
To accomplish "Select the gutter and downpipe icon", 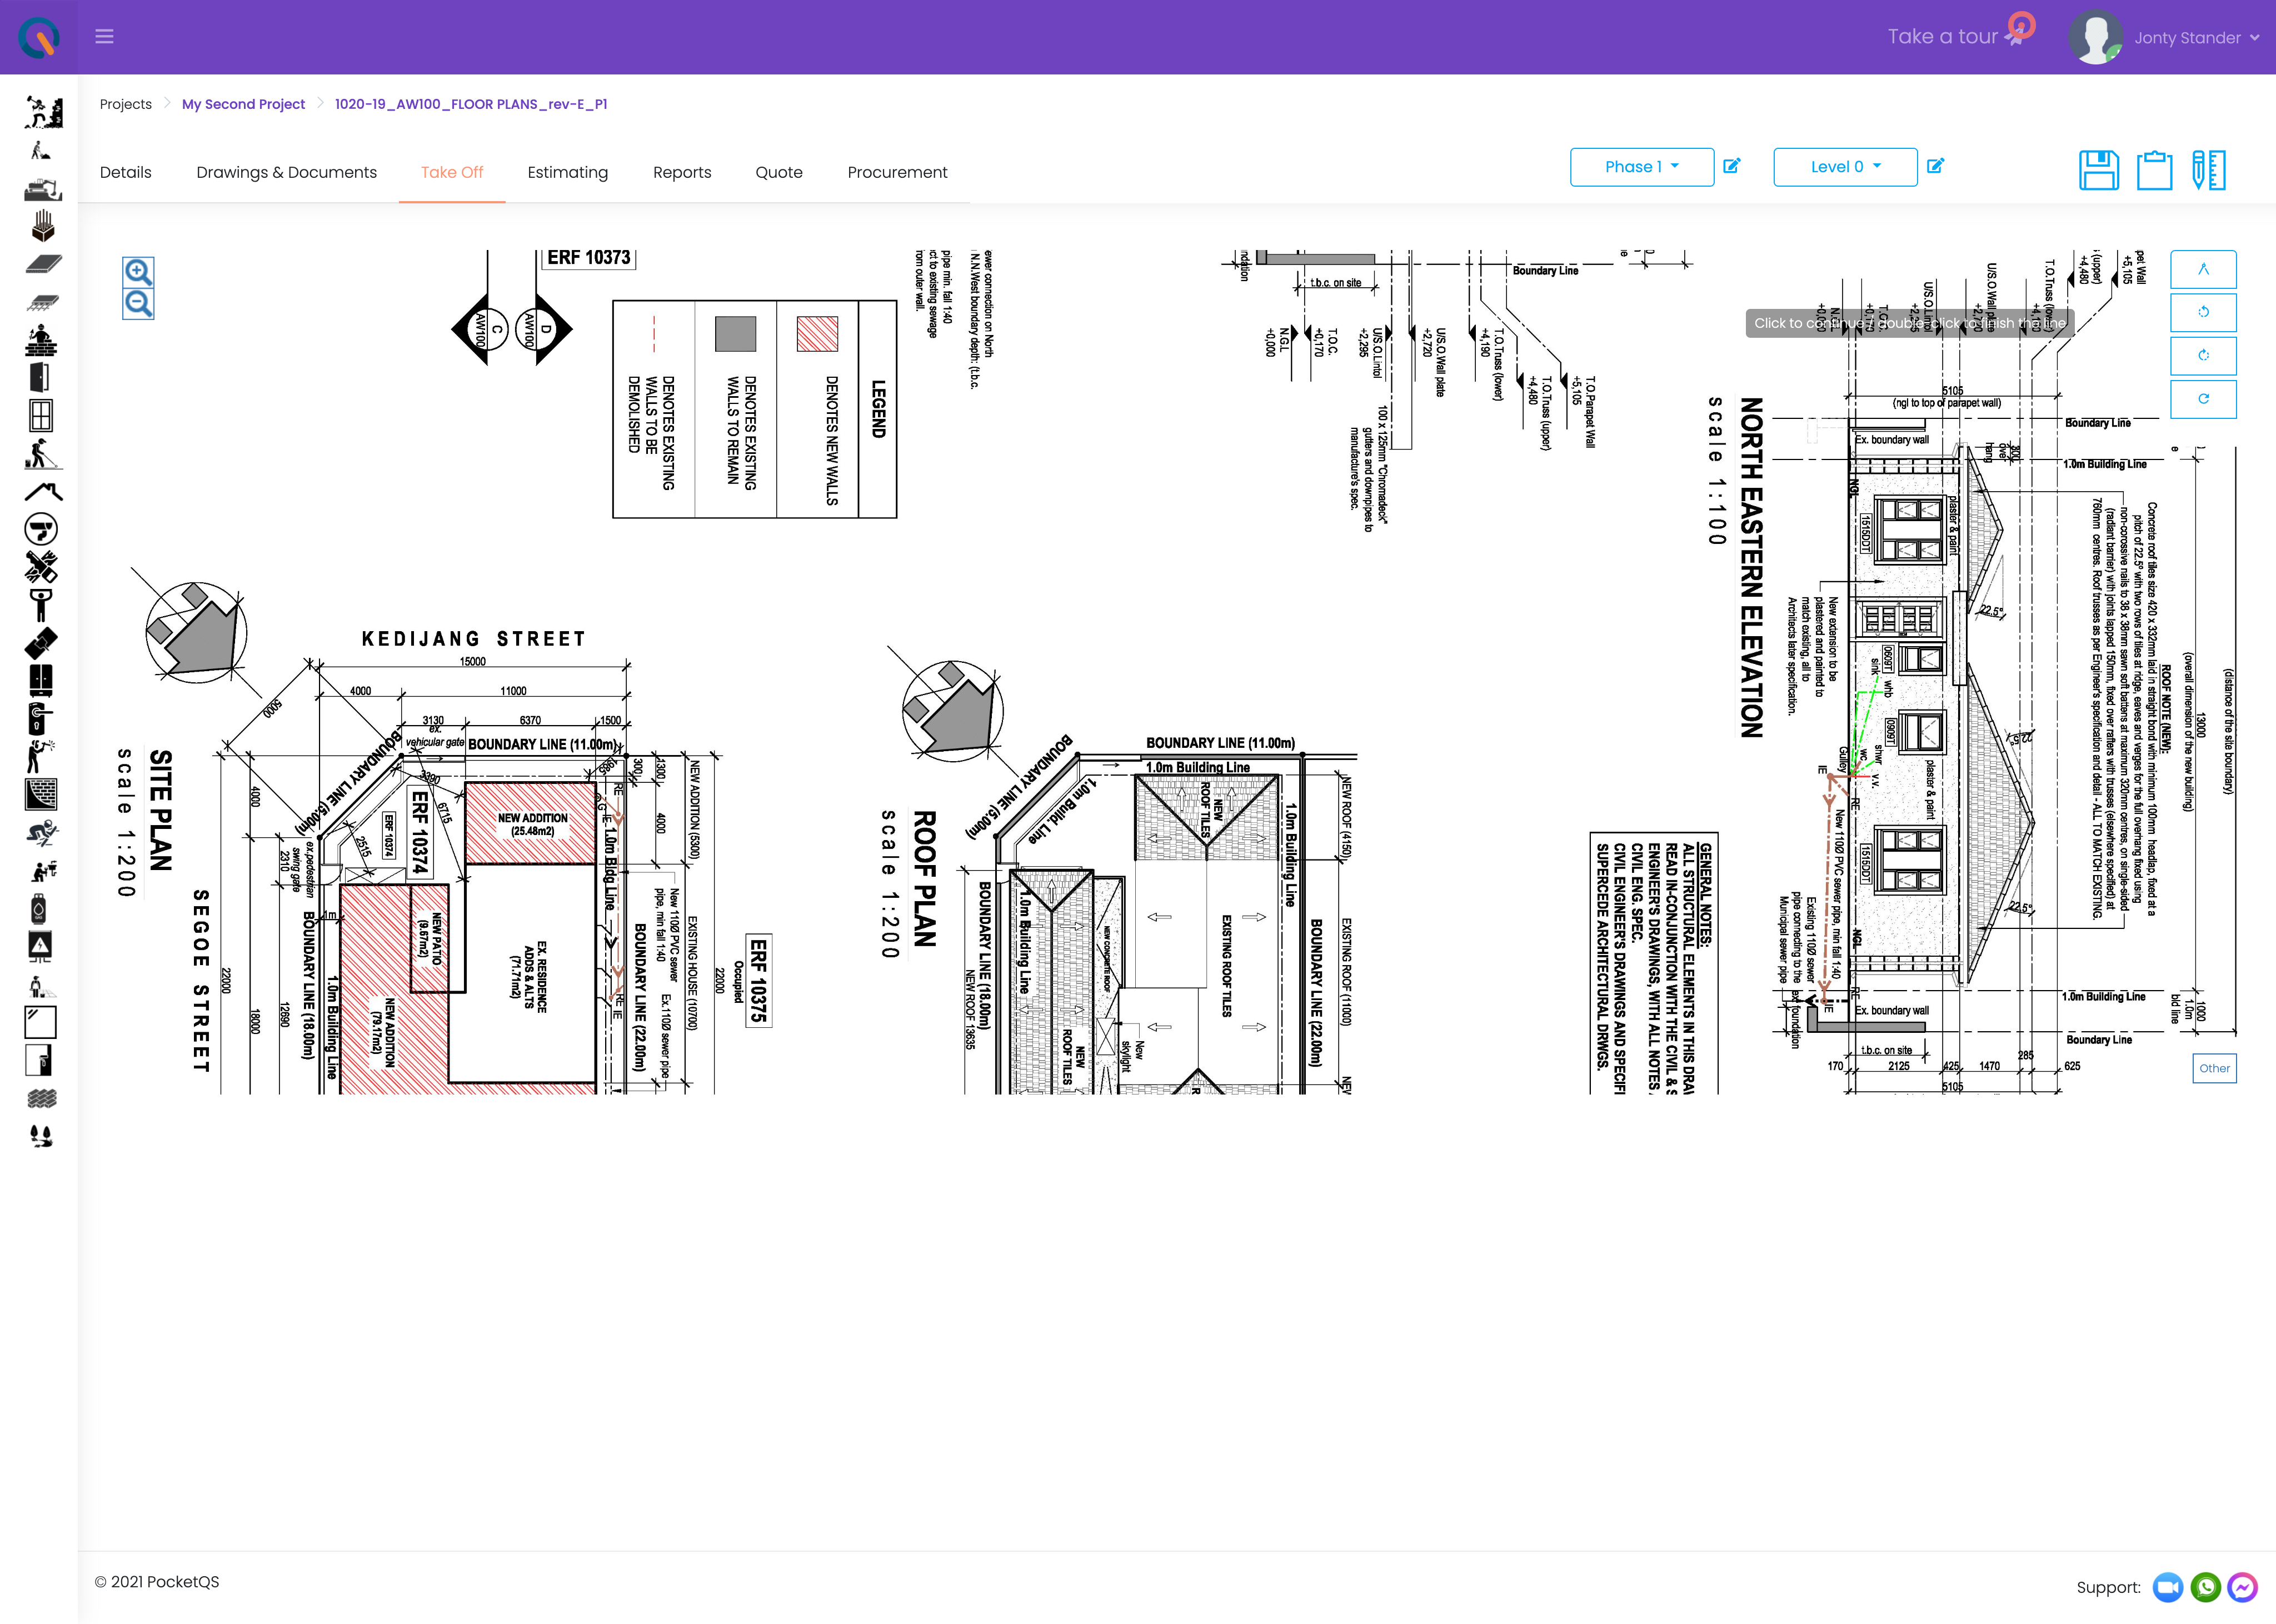I will click(41, 529).
